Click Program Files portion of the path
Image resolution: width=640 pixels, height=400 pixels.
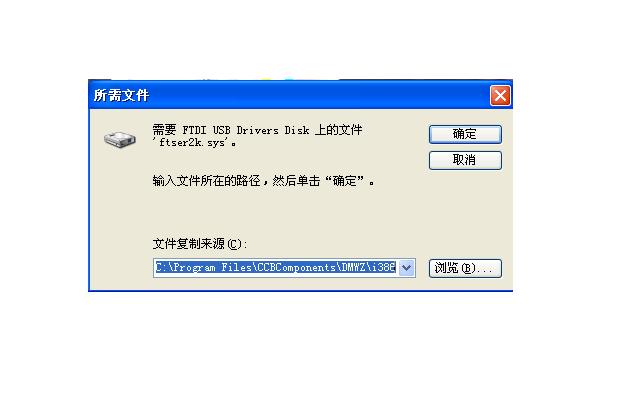tap(212, 267)
